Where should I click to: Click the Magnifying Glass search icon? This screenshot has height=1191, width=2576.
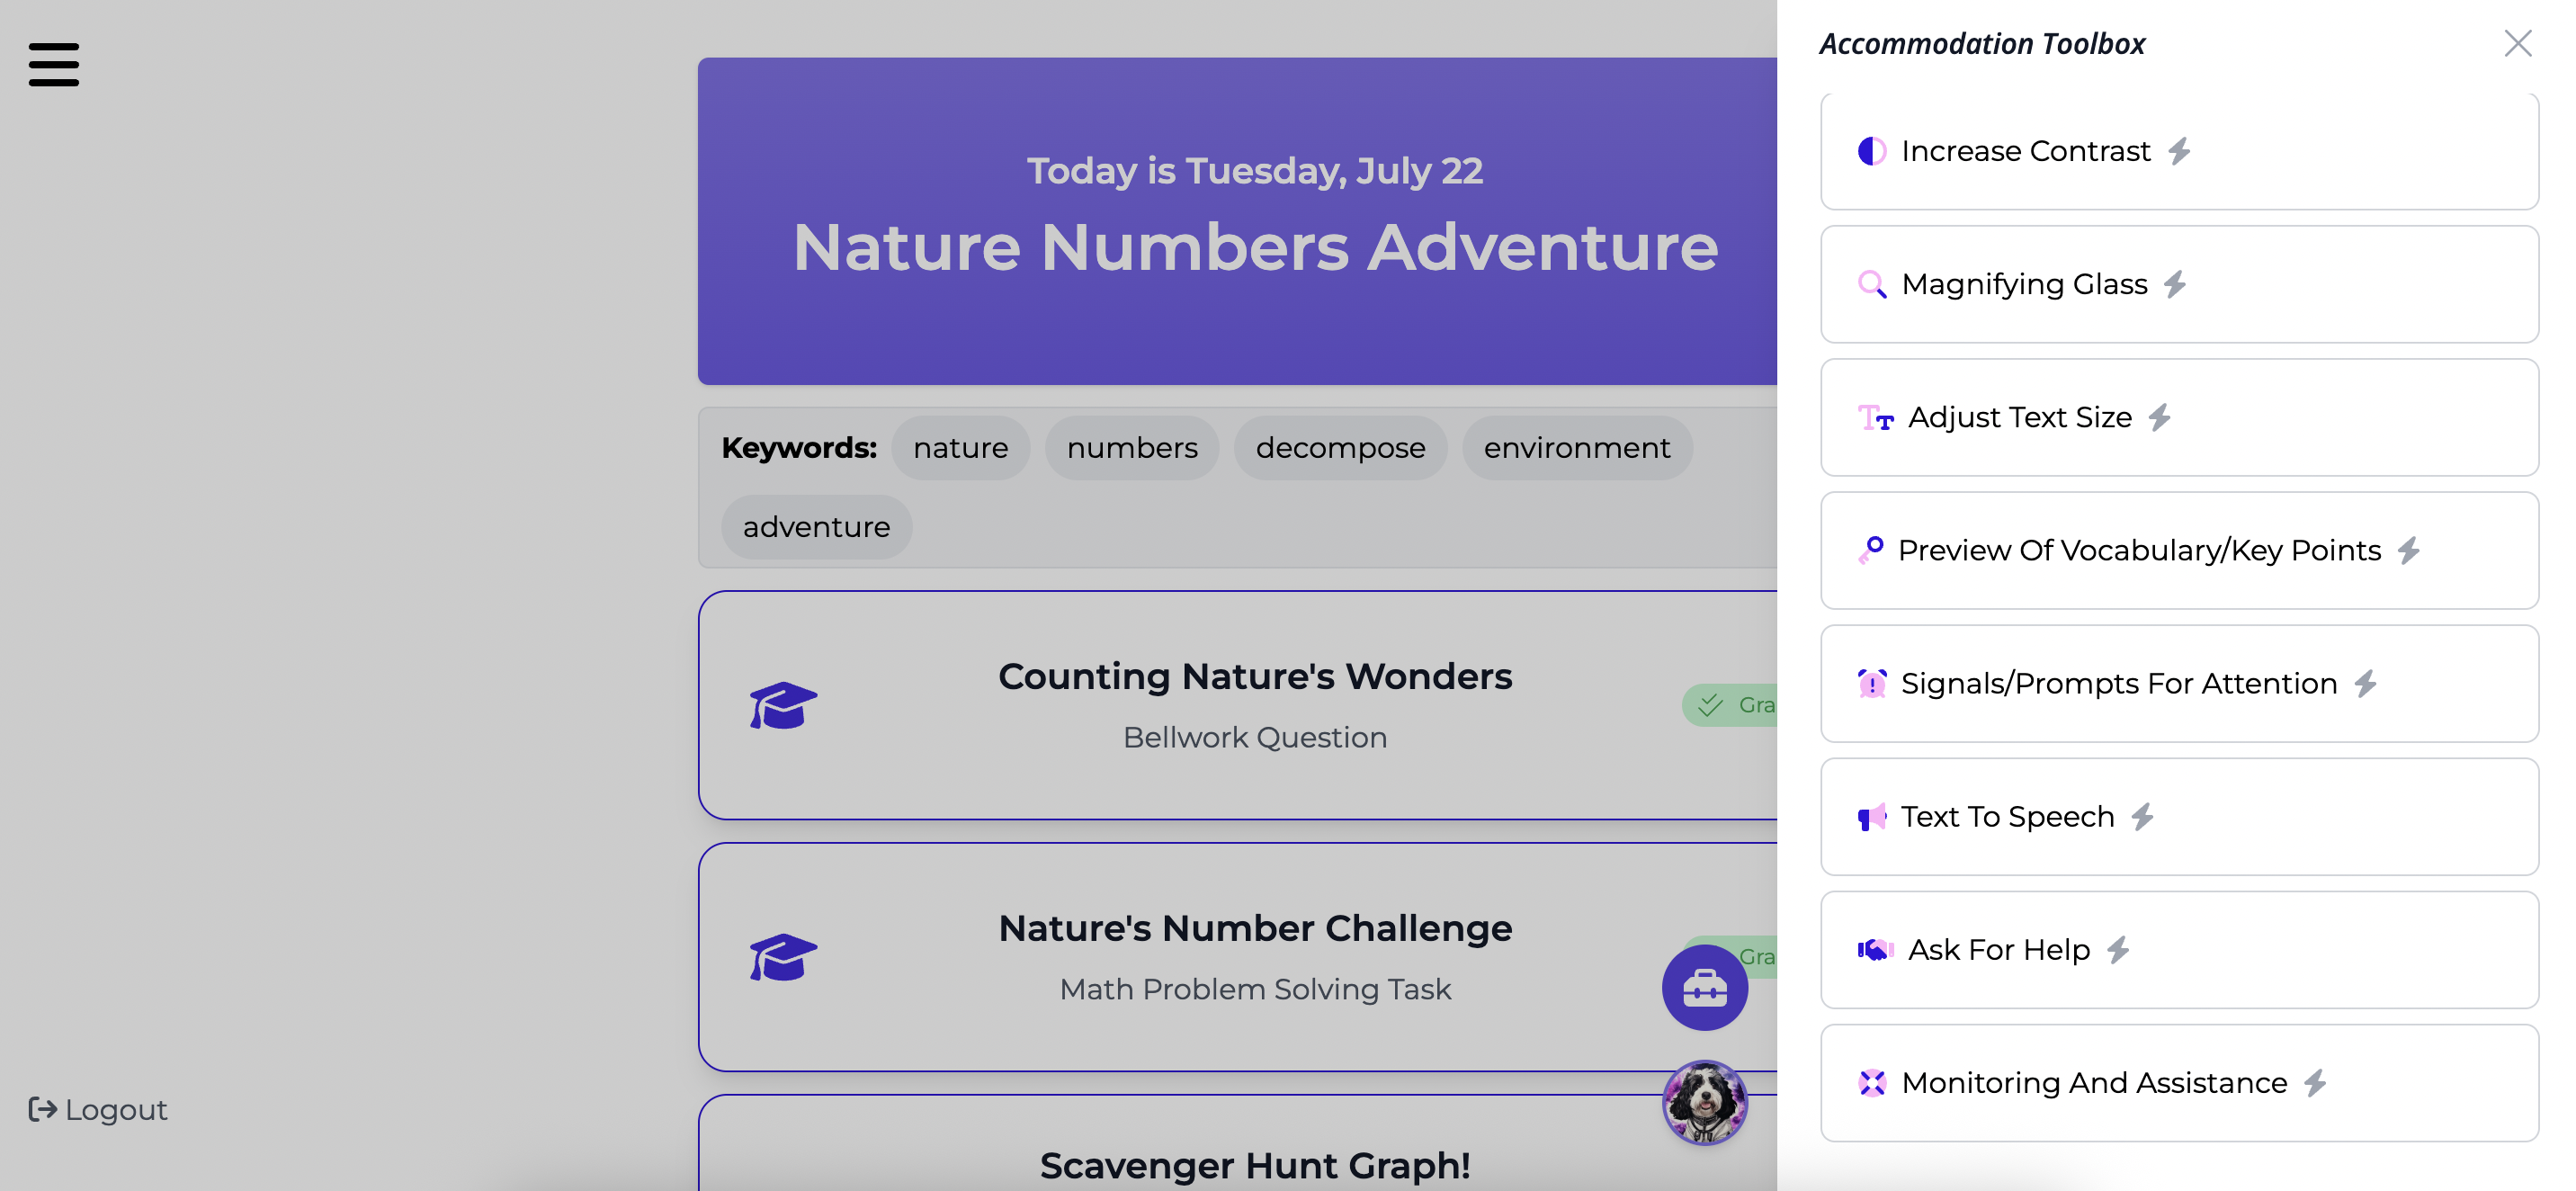(1871, 284)
